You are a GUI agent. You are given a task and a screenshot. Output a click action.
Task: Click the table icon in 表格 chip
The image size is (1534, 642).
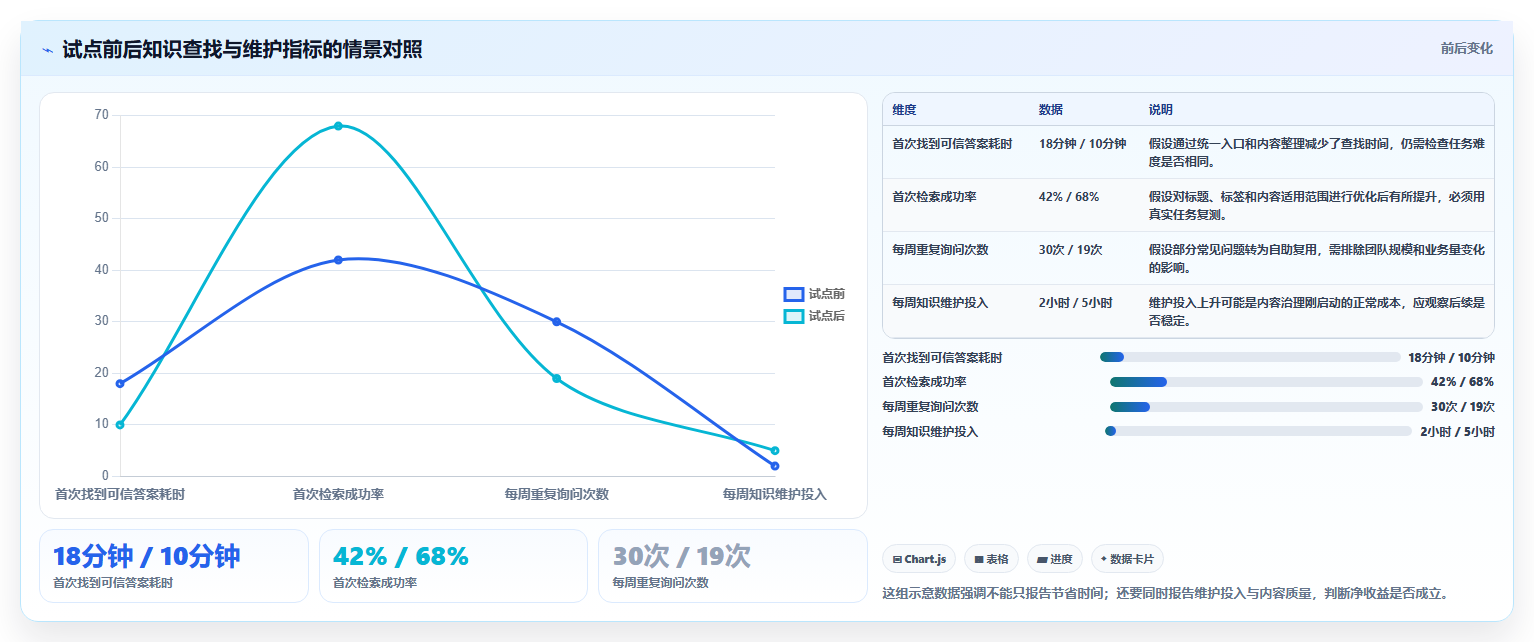pyautogui.click(x=979, y=559)
